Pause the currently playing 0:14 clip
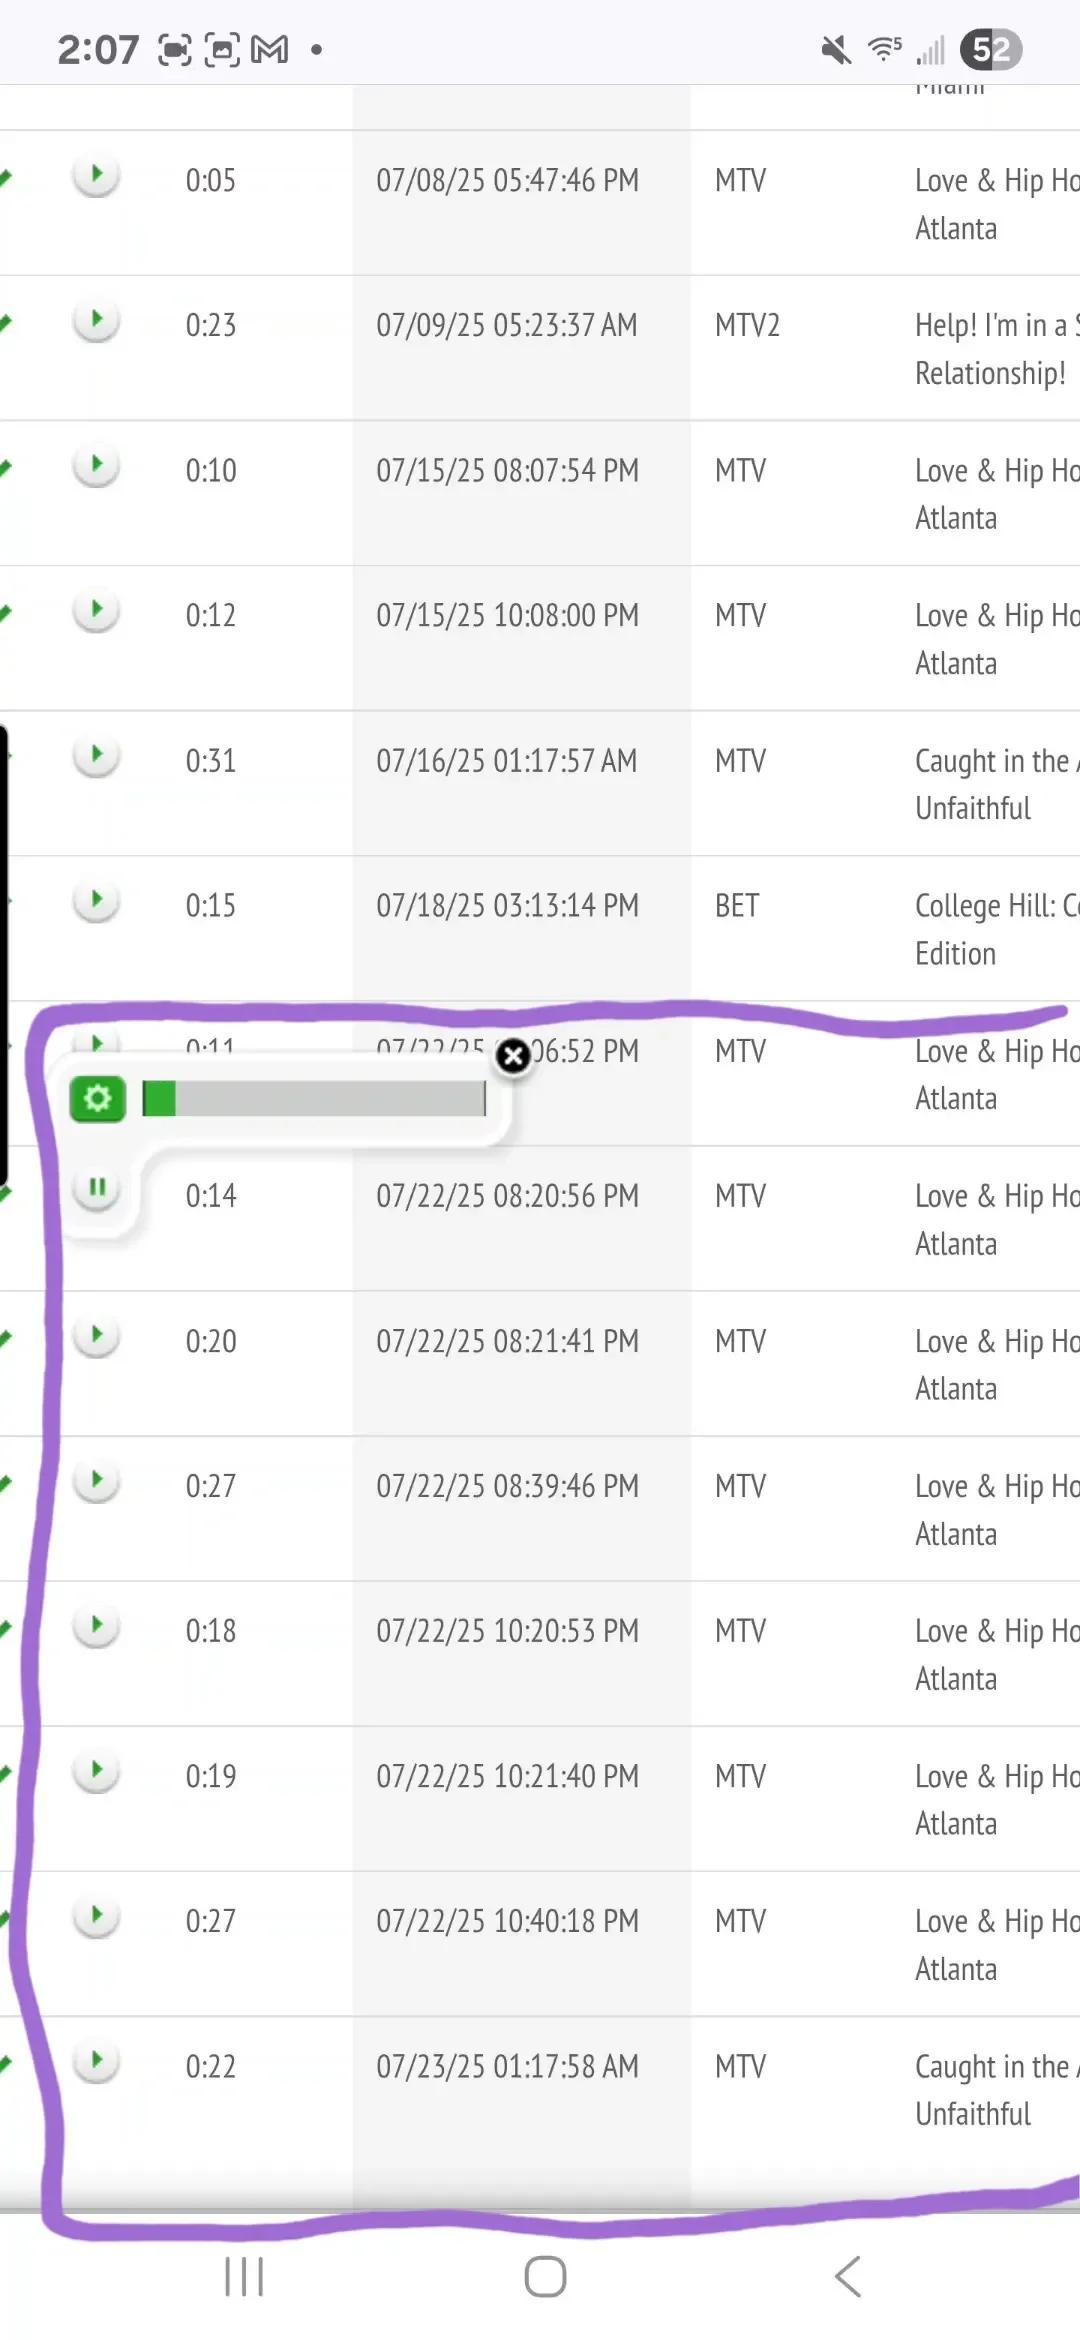Viewport: 1080px width, 2340px height. pyautogui.click(x=96, y=1189)
